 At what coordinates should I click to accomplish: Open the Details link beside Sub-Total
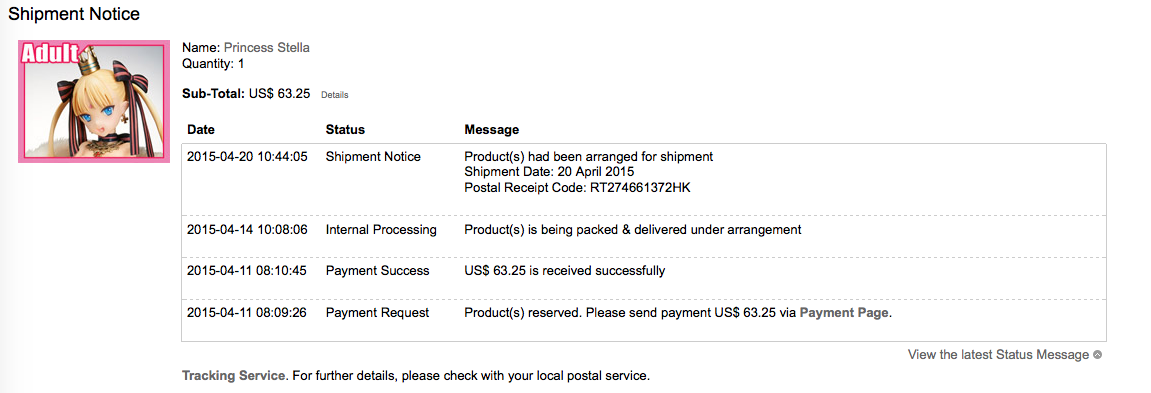click(335, 95)
